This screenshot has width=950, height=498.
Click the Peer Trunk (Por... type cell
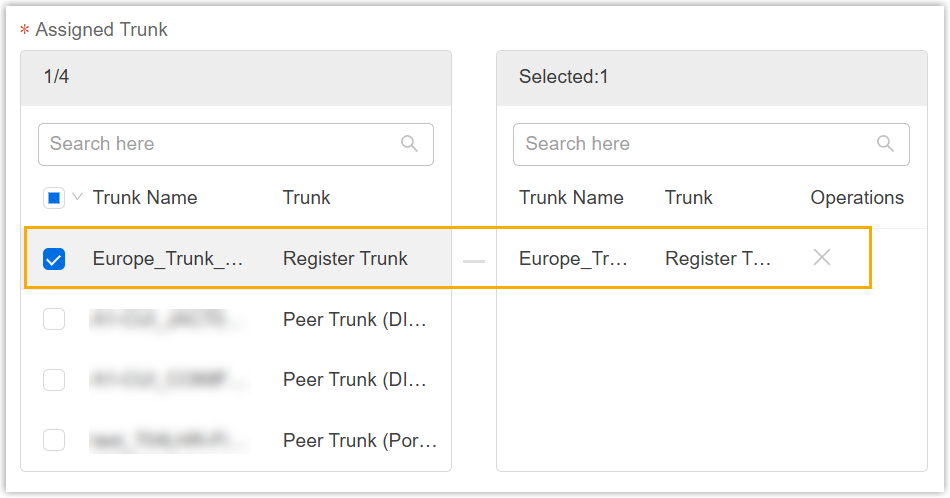(360, 440)
